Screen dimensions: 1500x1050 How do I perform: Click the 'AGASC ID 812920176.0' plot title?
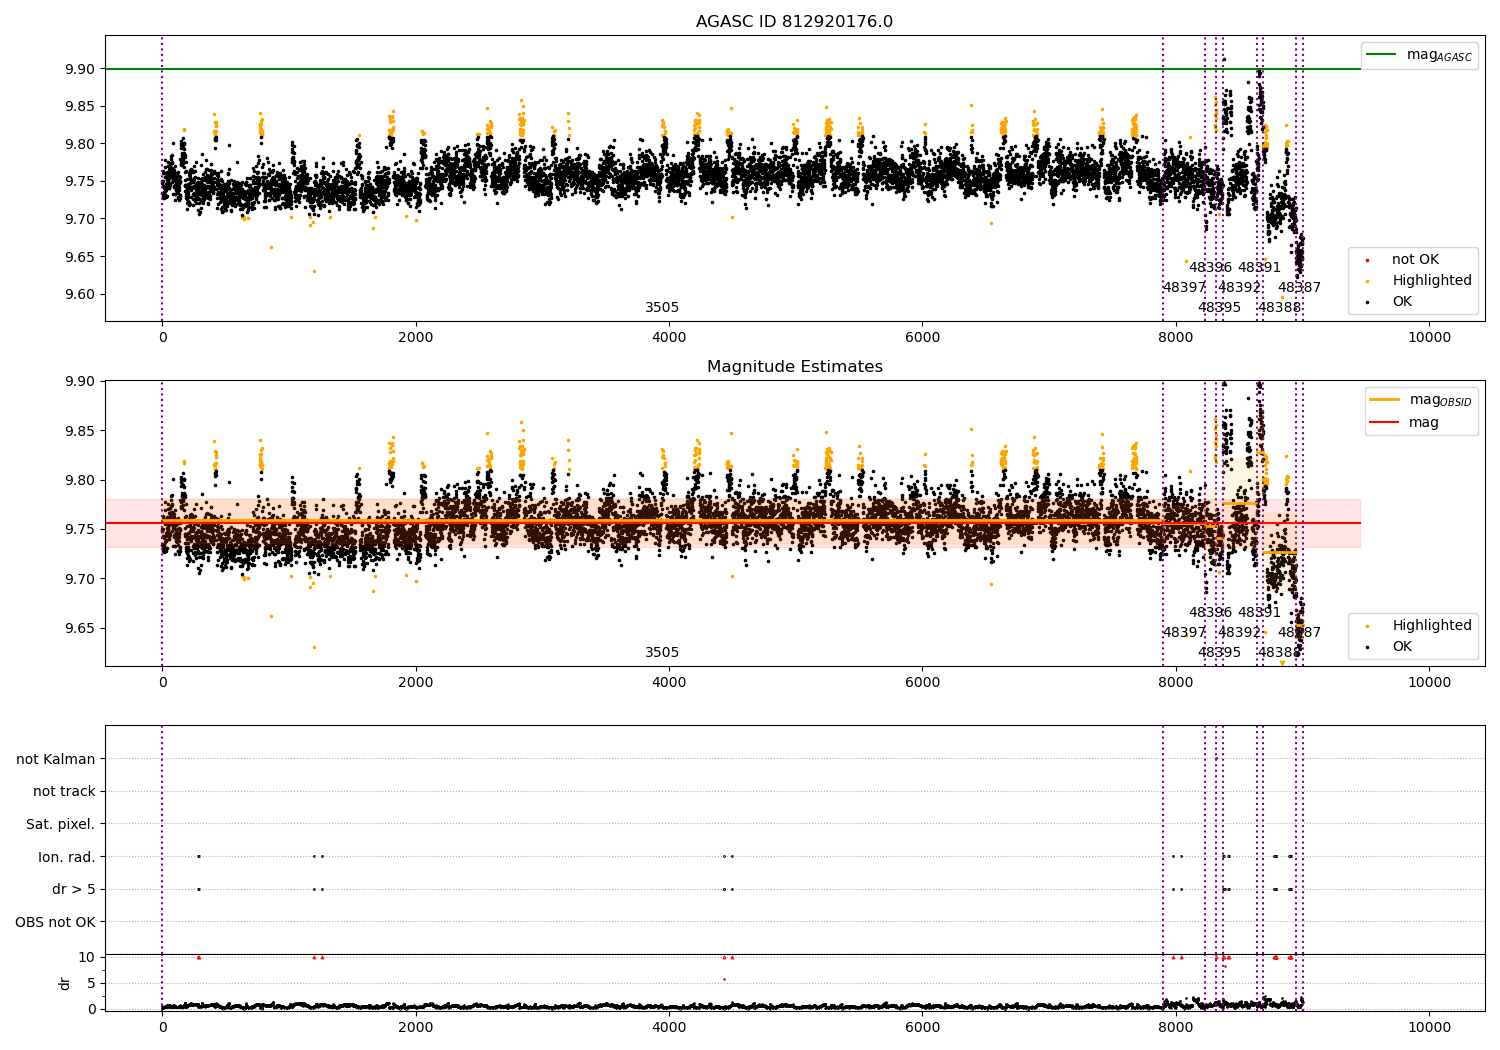pos(794,22)
